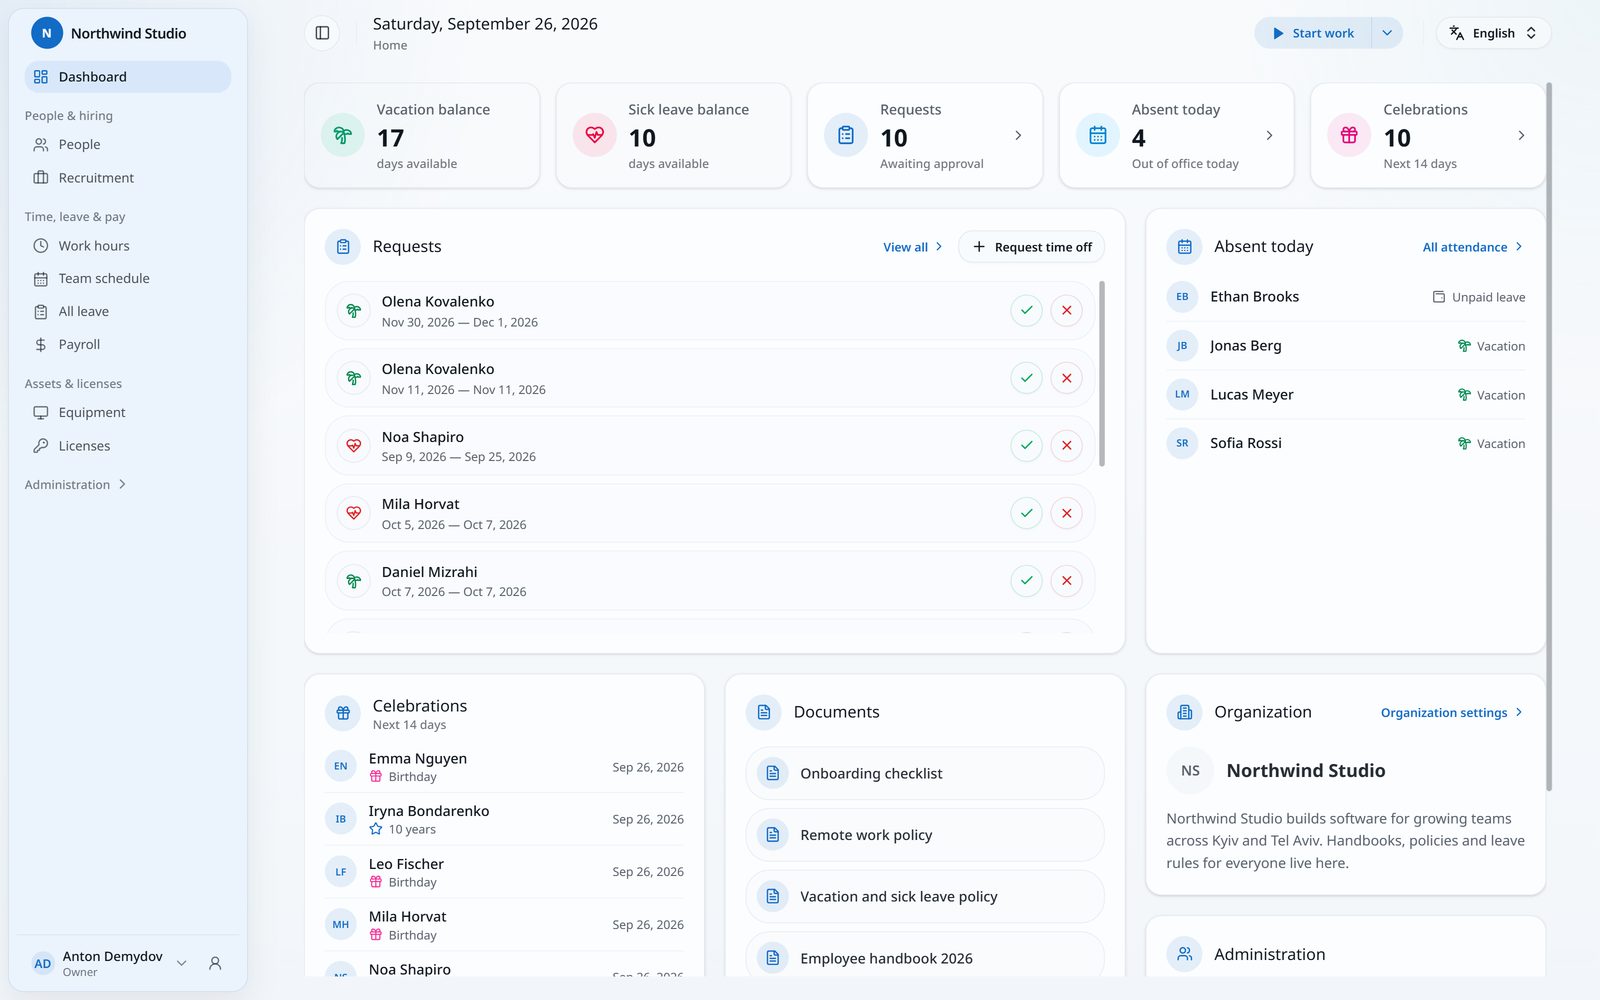Click the Sick leave balance heart icon
This screenshot has height=1000, width=1600.
[x=595, y=135]
